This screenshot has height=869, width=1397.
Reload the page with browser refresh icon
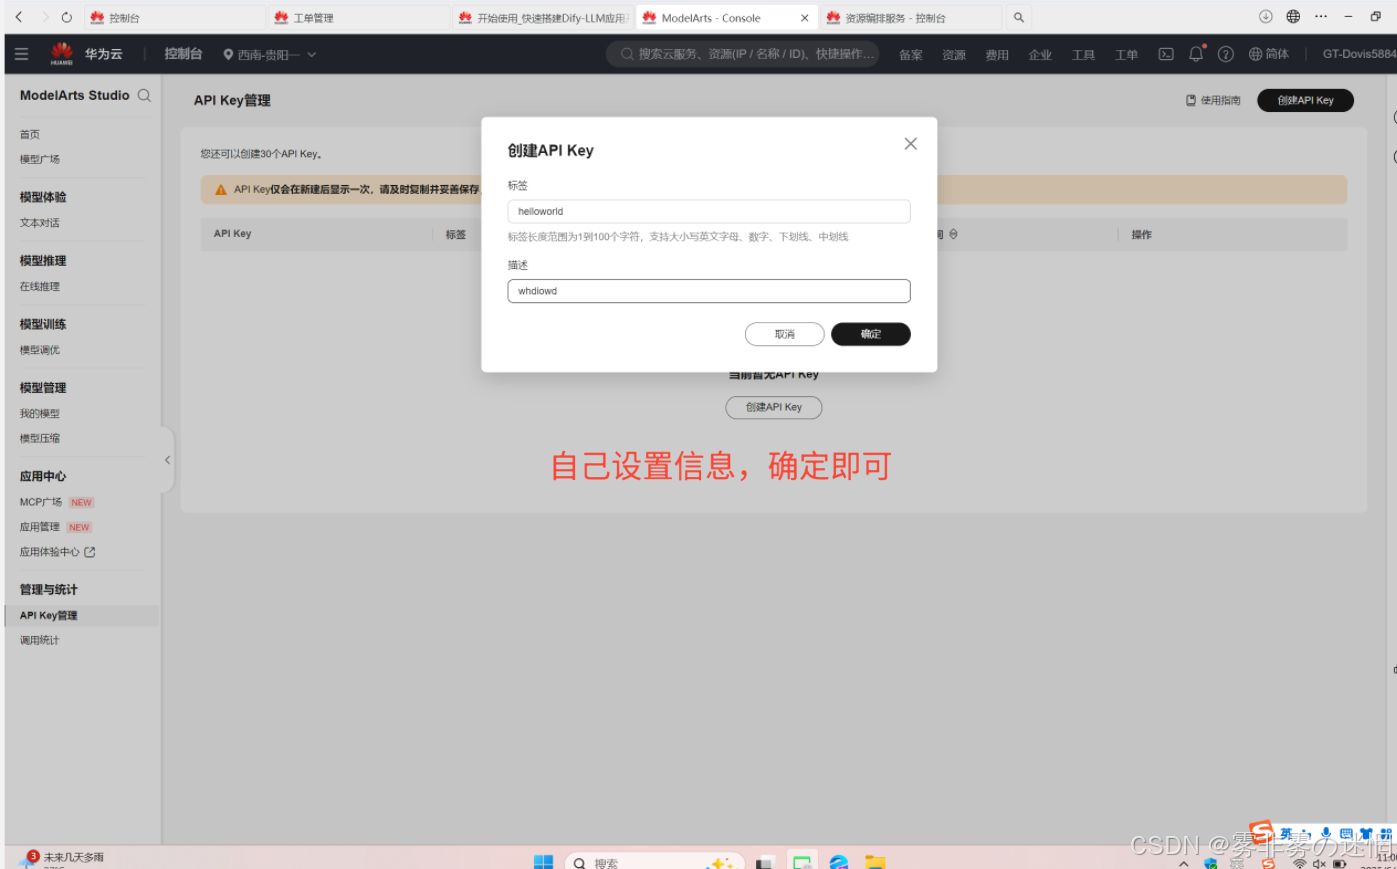click(x=67, y=17)
